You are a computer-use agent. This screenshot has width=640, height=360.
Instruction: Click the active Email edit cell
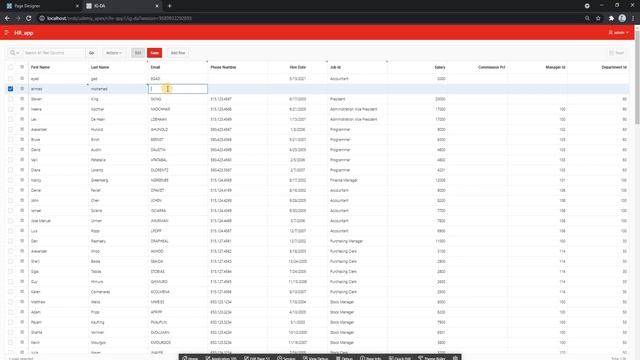[x=178, y=89]
